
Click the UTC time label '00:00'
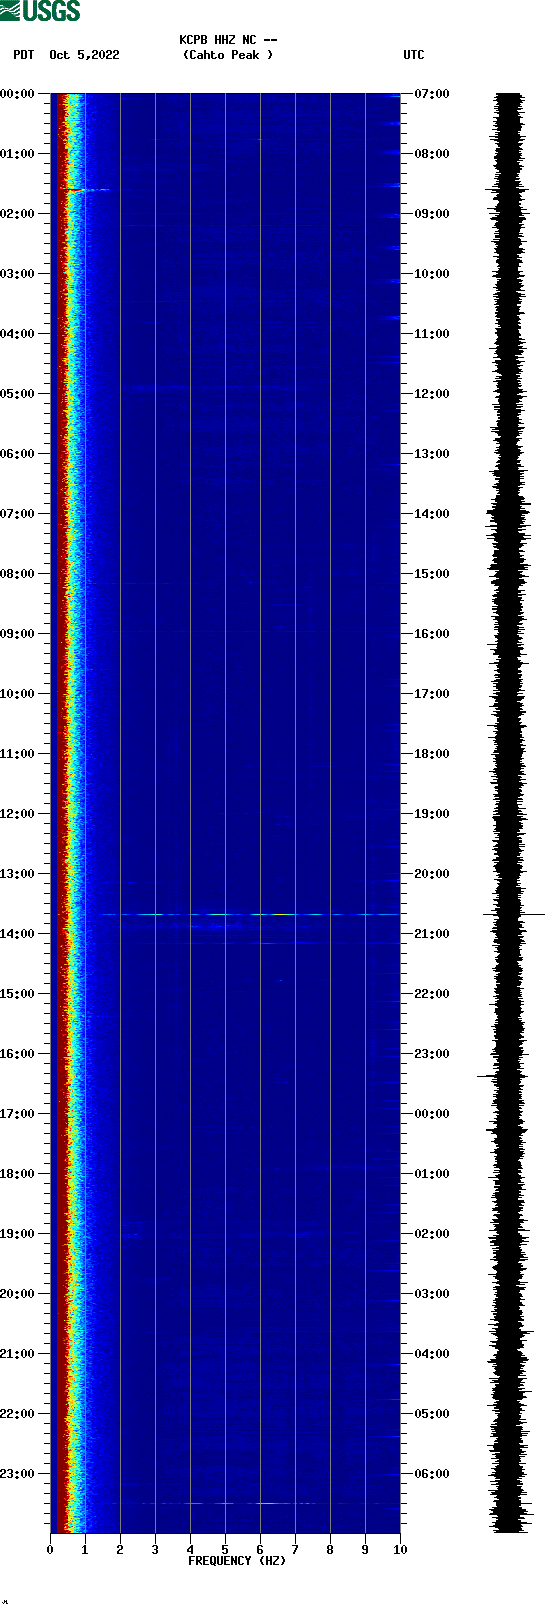tap(432, 1114)
